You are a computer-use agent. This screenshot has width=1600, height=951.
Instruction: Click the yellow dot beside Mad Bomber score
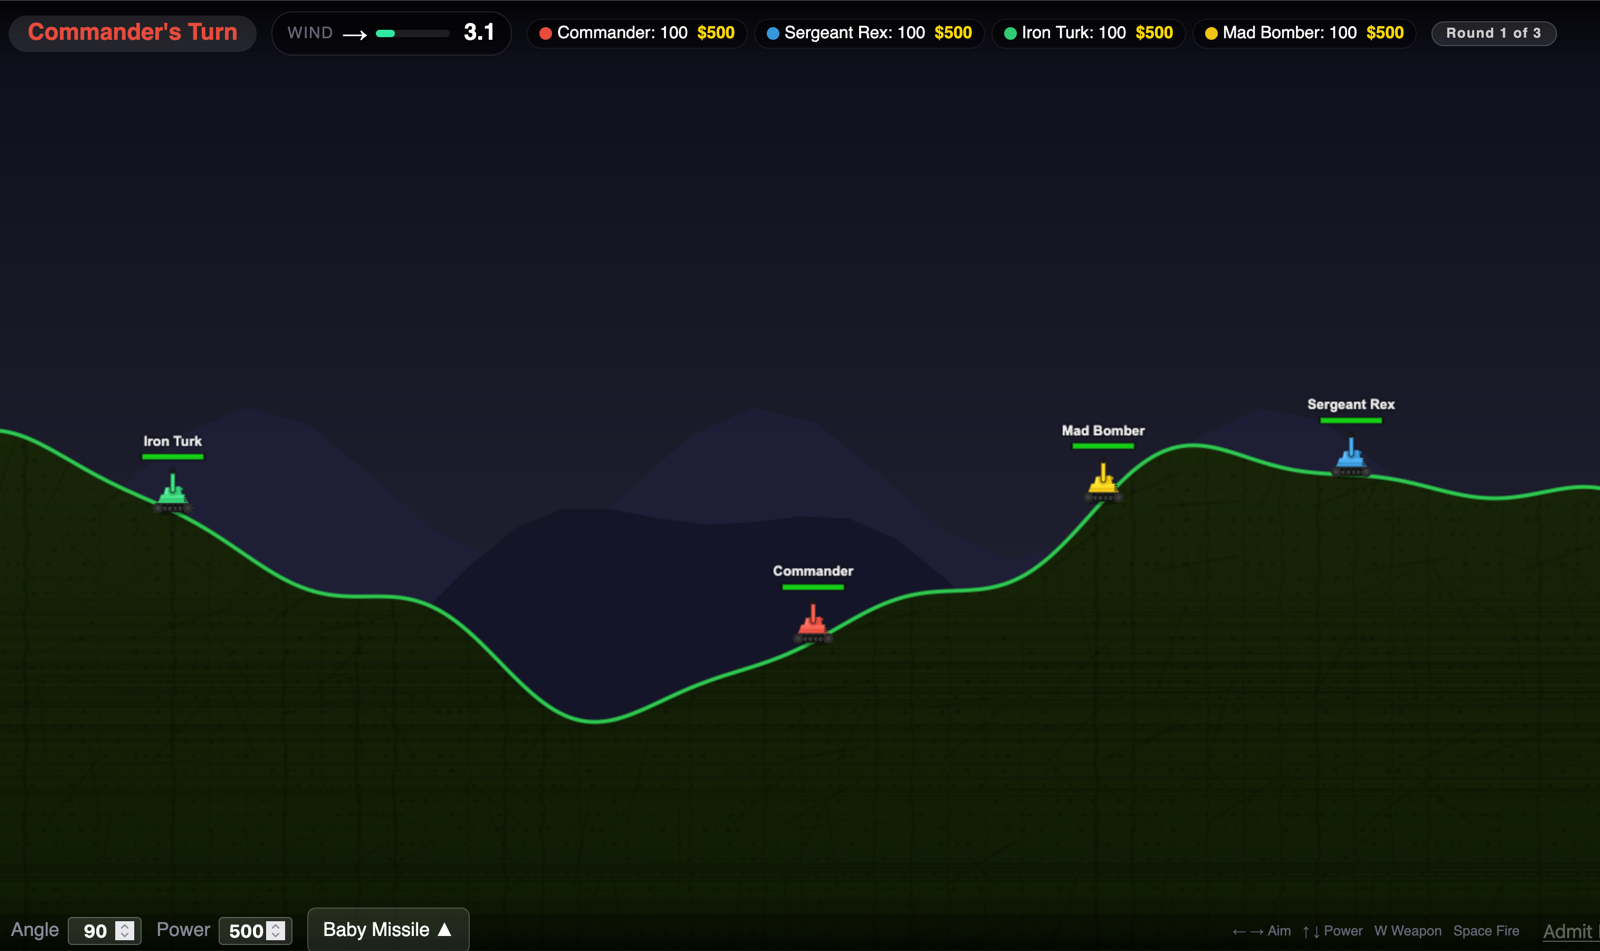[1211, 33]
